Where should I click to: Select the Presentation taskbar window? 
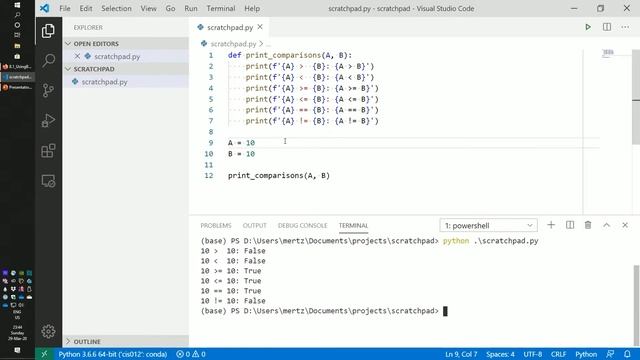pos(17,87)
